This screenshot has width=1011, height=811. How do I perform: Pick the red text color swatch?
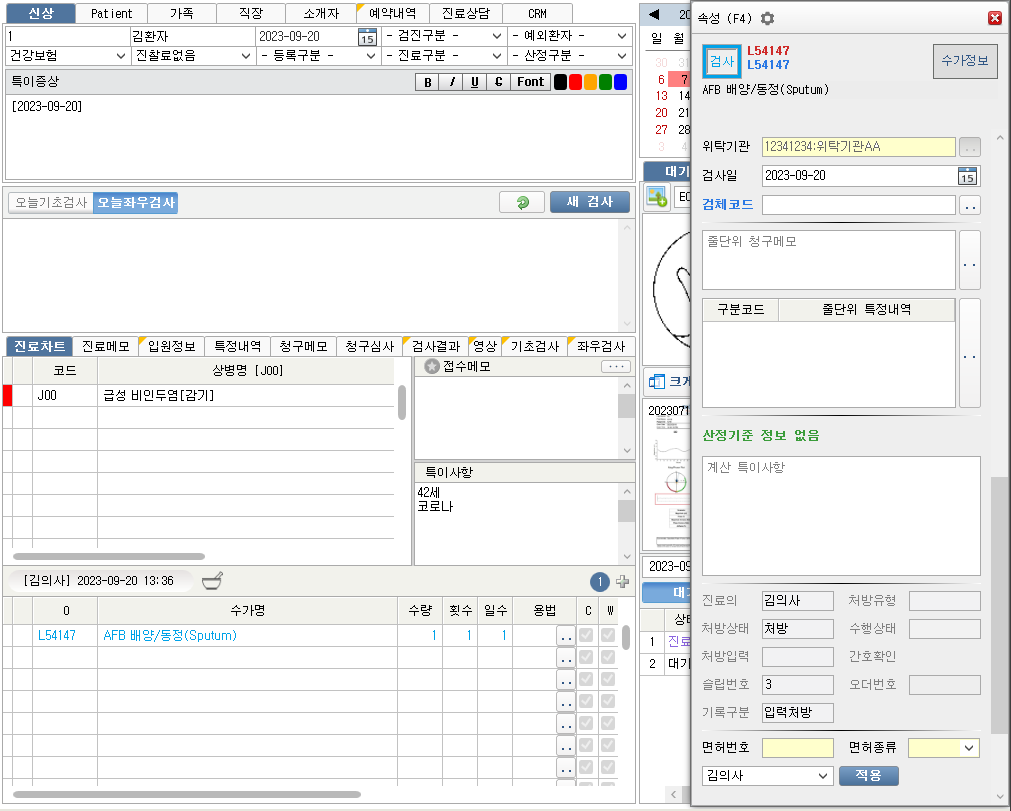pos(575,82)
